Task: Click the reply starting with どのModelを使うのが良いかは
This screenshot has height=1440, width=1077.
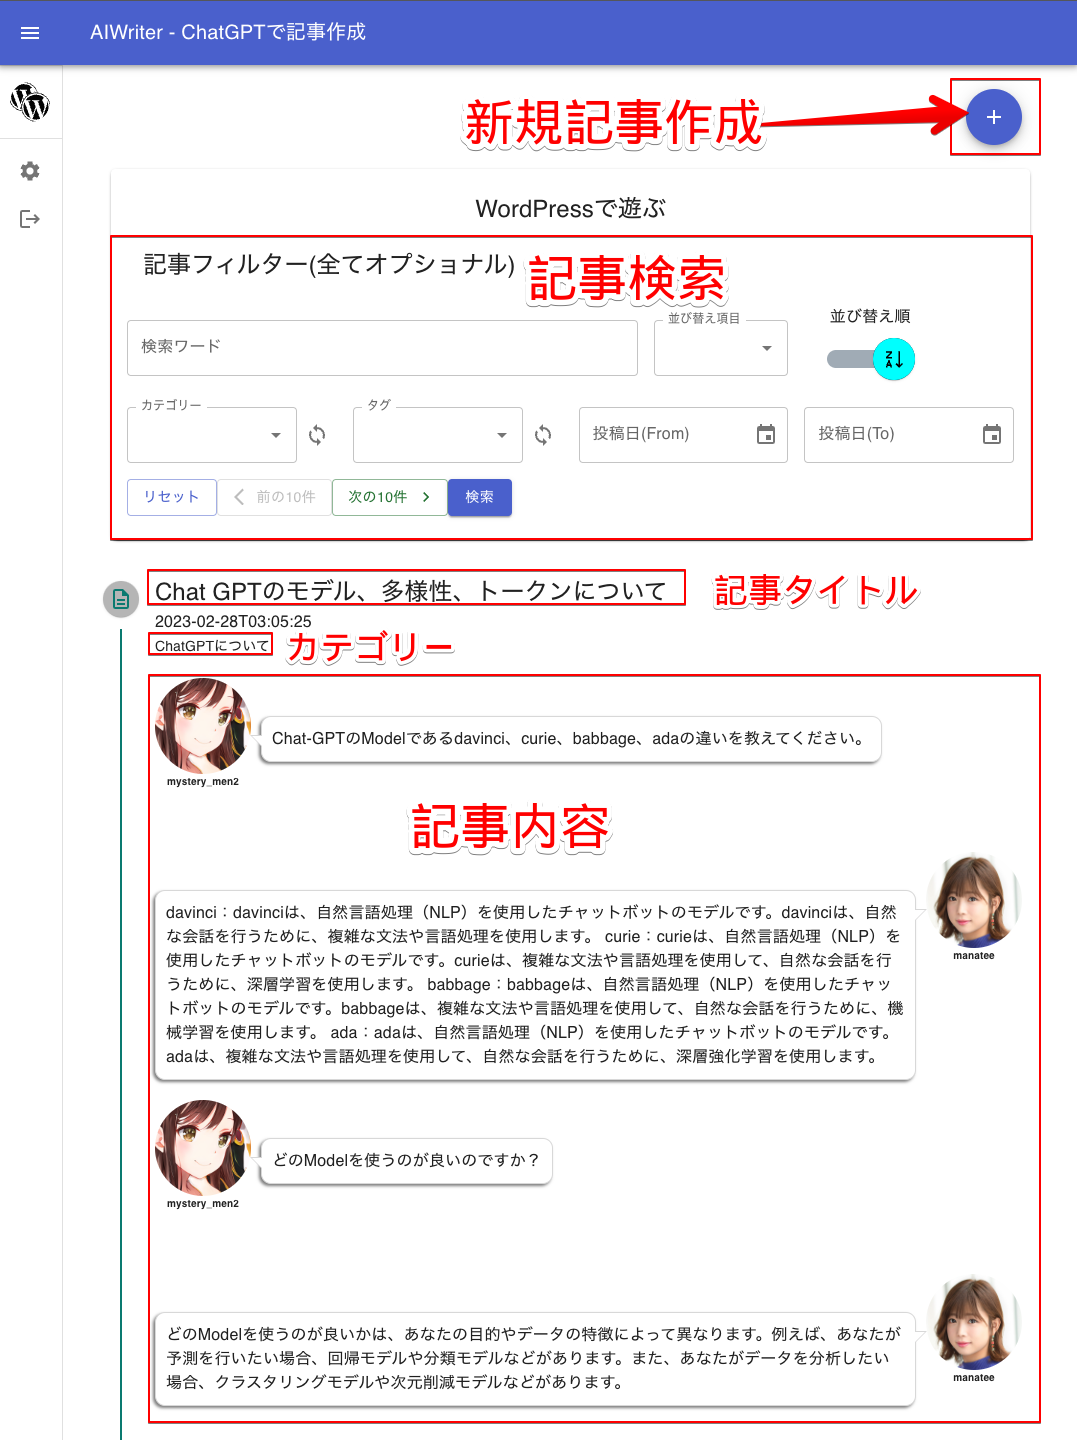Action: coord(535,1359)
